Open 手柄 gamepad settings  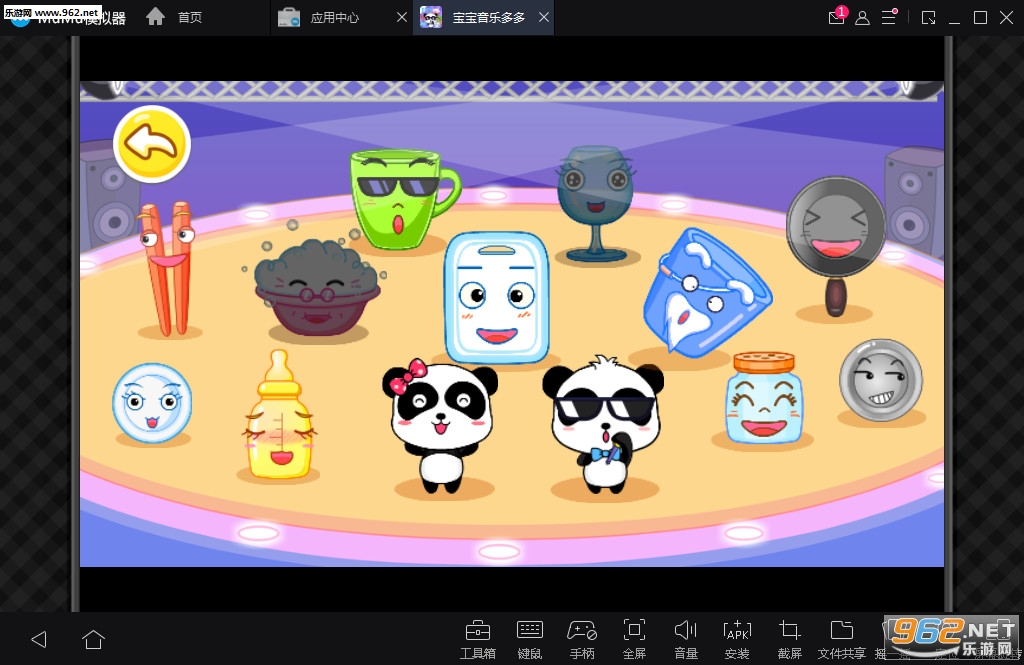click(x=582, y=636)
